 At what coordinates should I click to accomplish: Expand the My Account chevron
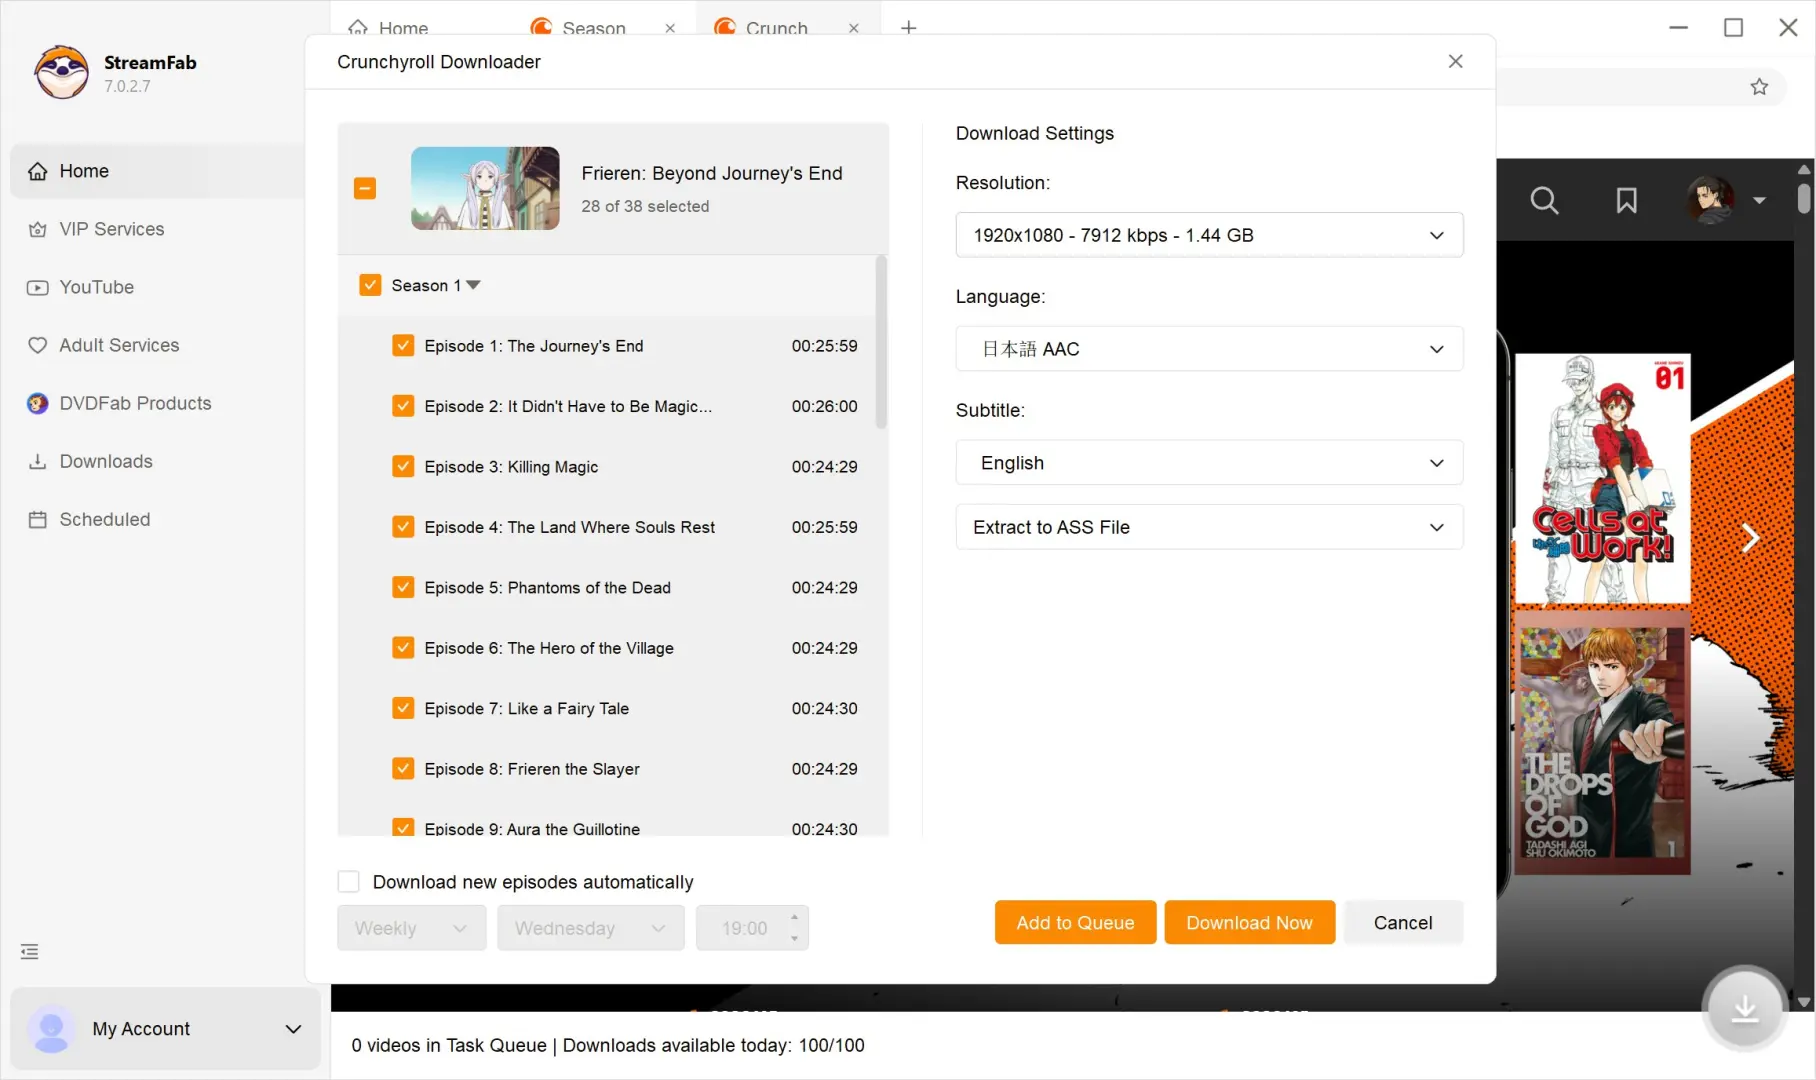[x=293, y=1029]
